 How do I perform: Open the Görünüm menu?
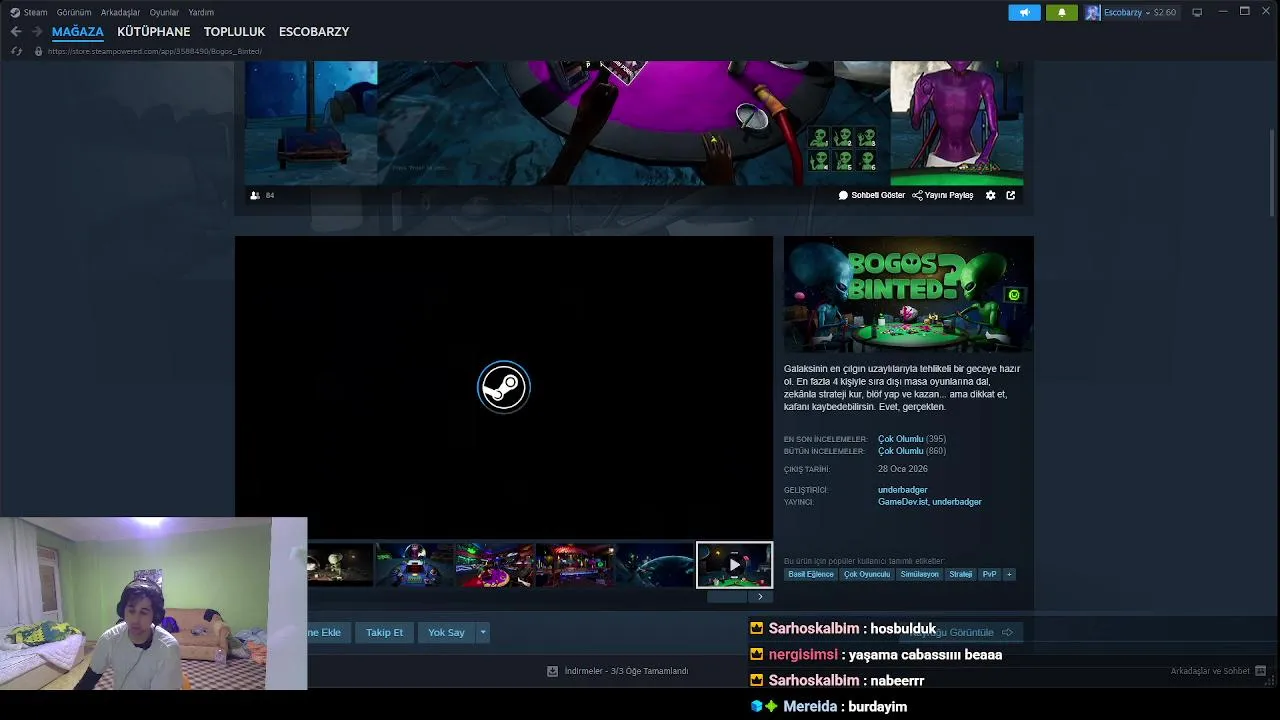pyautogui.click(x=74, y=12)
